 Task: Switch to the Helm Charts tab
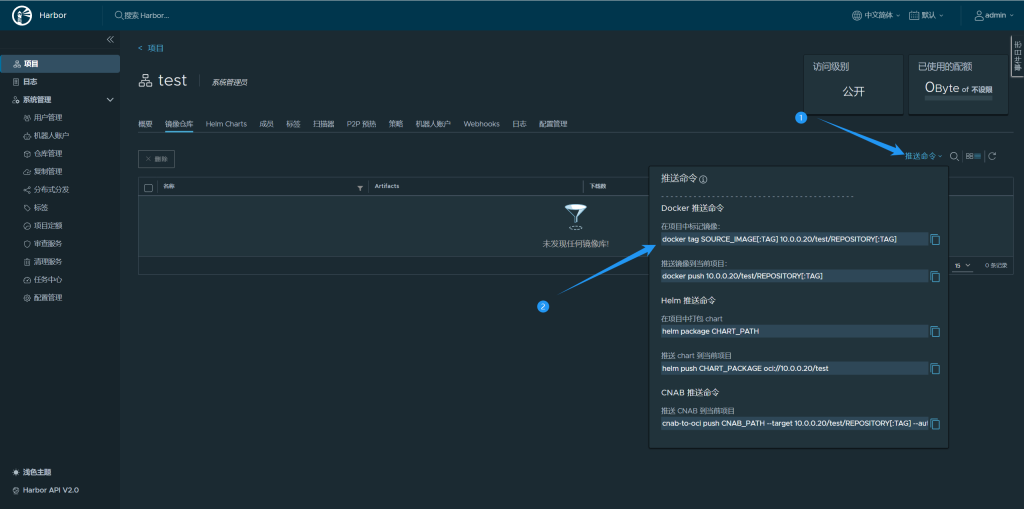[x=226, y=124]
